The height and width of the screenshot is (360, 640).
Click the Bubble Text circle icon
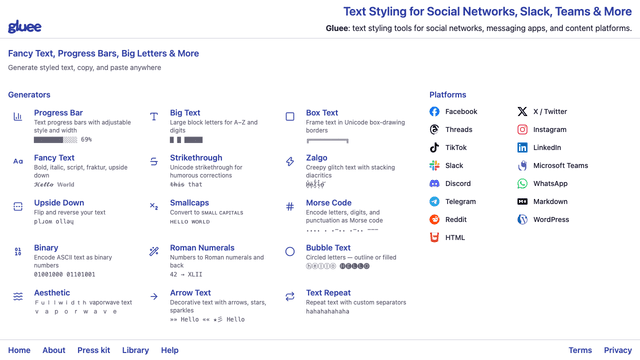[x=290, y=251]
